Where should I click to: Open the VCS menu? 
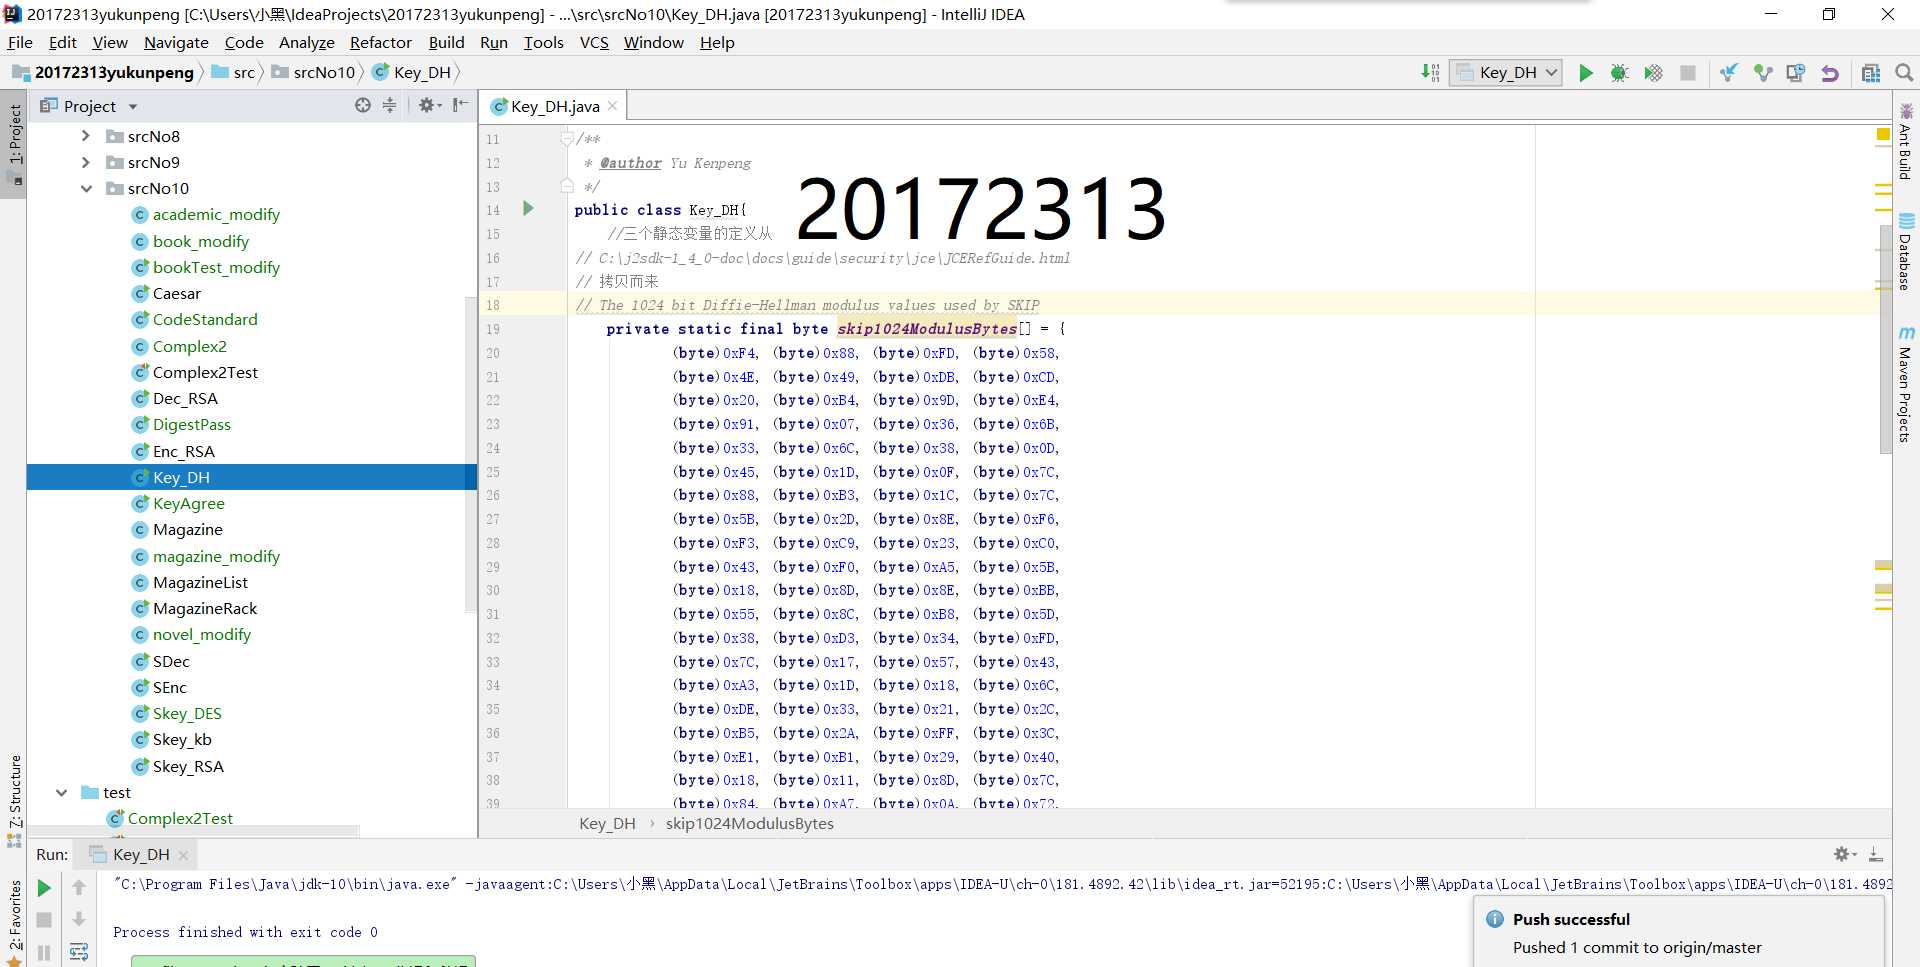(594, 42)
